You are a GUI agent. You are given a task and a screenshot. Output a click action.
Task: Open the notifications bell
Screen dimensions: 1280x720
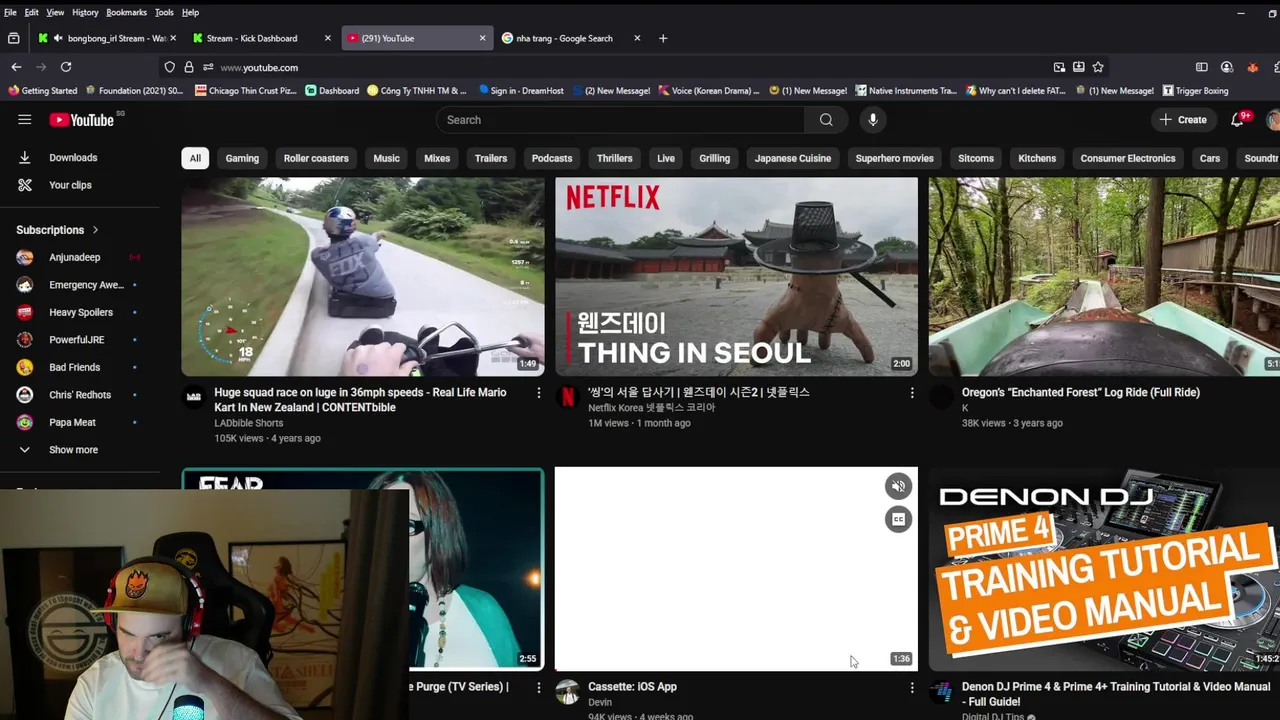pos(1237,120)
